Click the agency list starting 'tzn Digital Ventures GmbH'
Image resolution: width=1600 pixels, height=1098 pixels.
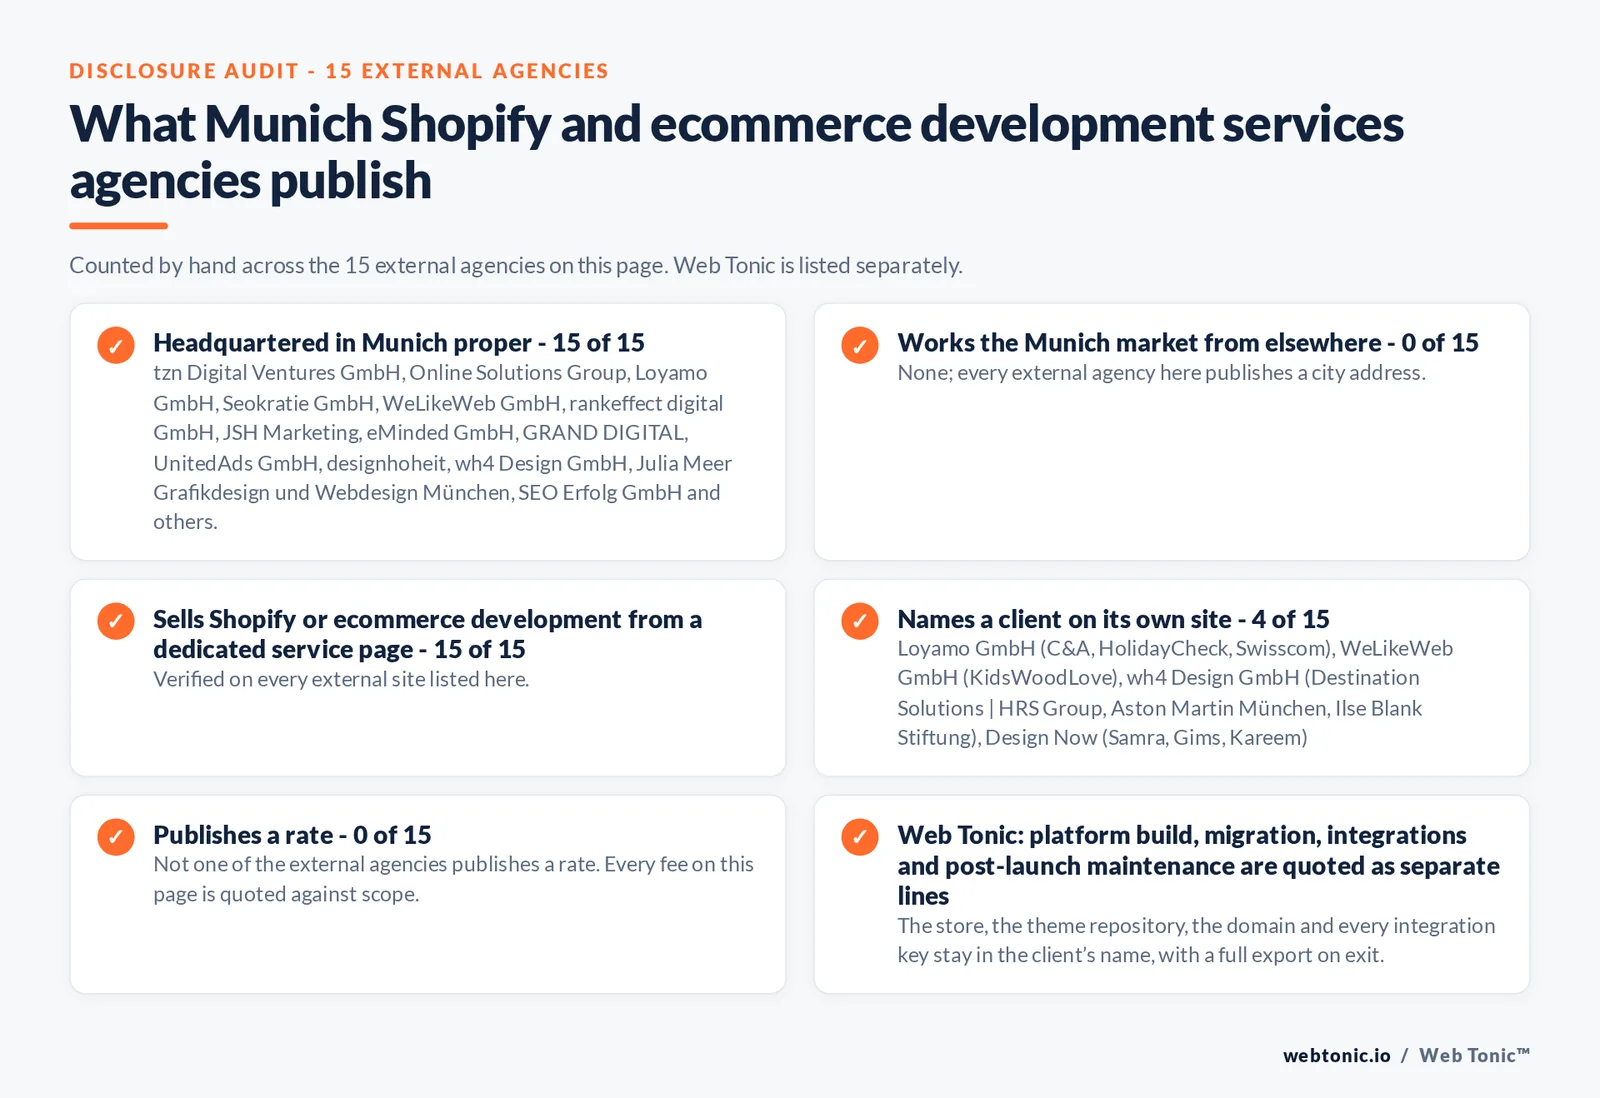pos(443,447)
